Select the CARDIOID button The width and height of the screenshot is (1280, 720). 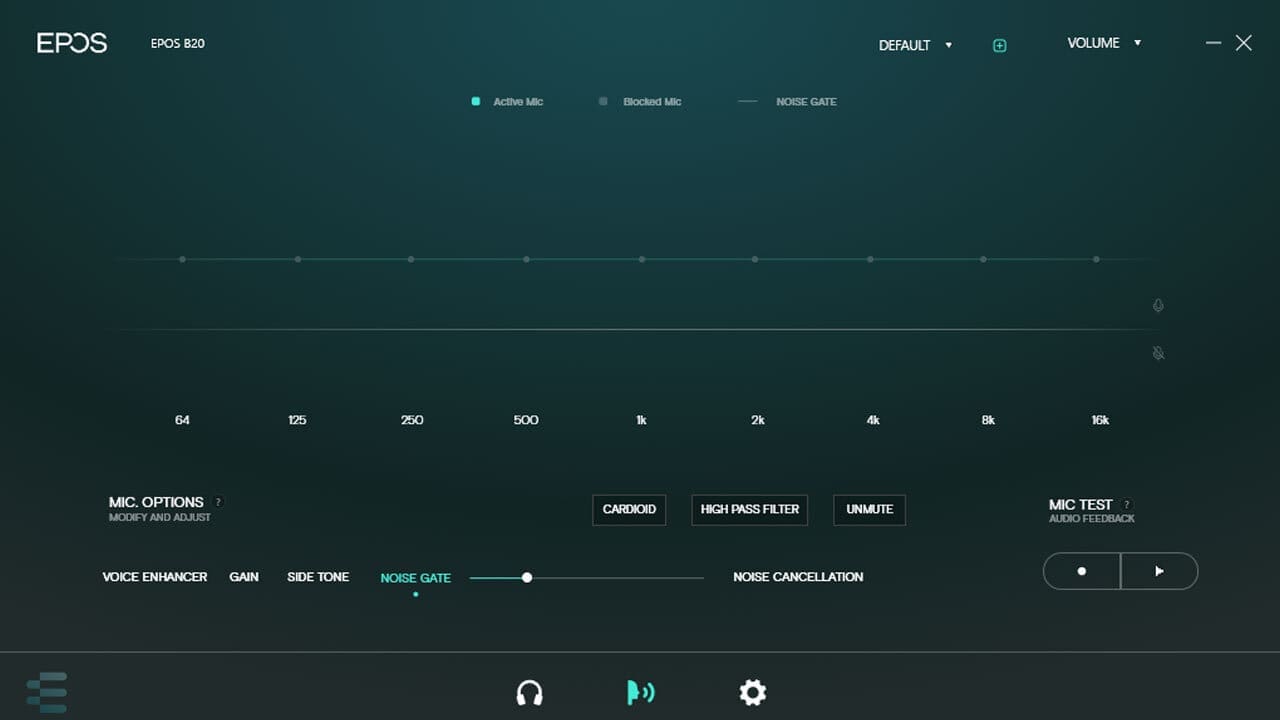tap(629, 510)
